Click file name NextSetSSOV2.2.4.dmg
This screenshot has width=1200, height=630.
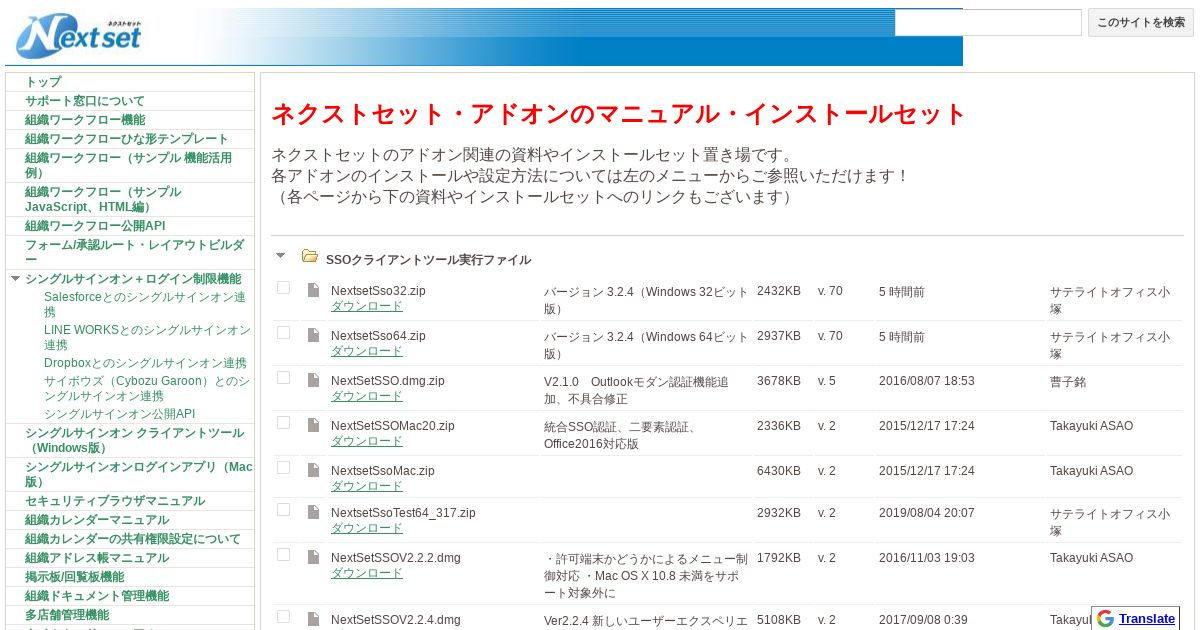click(396, 620)
